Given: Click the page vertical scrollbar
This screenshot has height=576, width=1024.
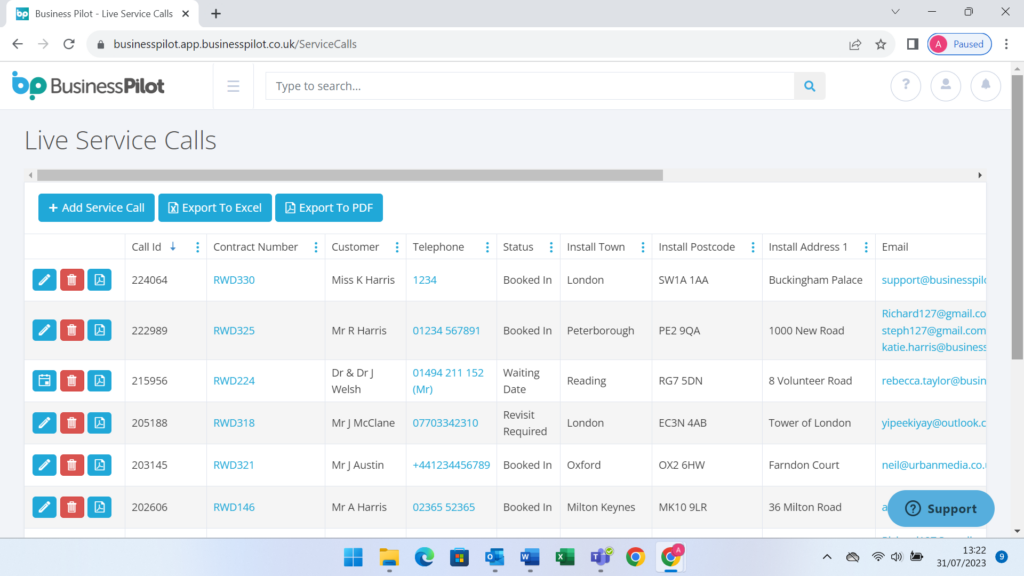Looking at the screenshot, I should (1017, 216).
